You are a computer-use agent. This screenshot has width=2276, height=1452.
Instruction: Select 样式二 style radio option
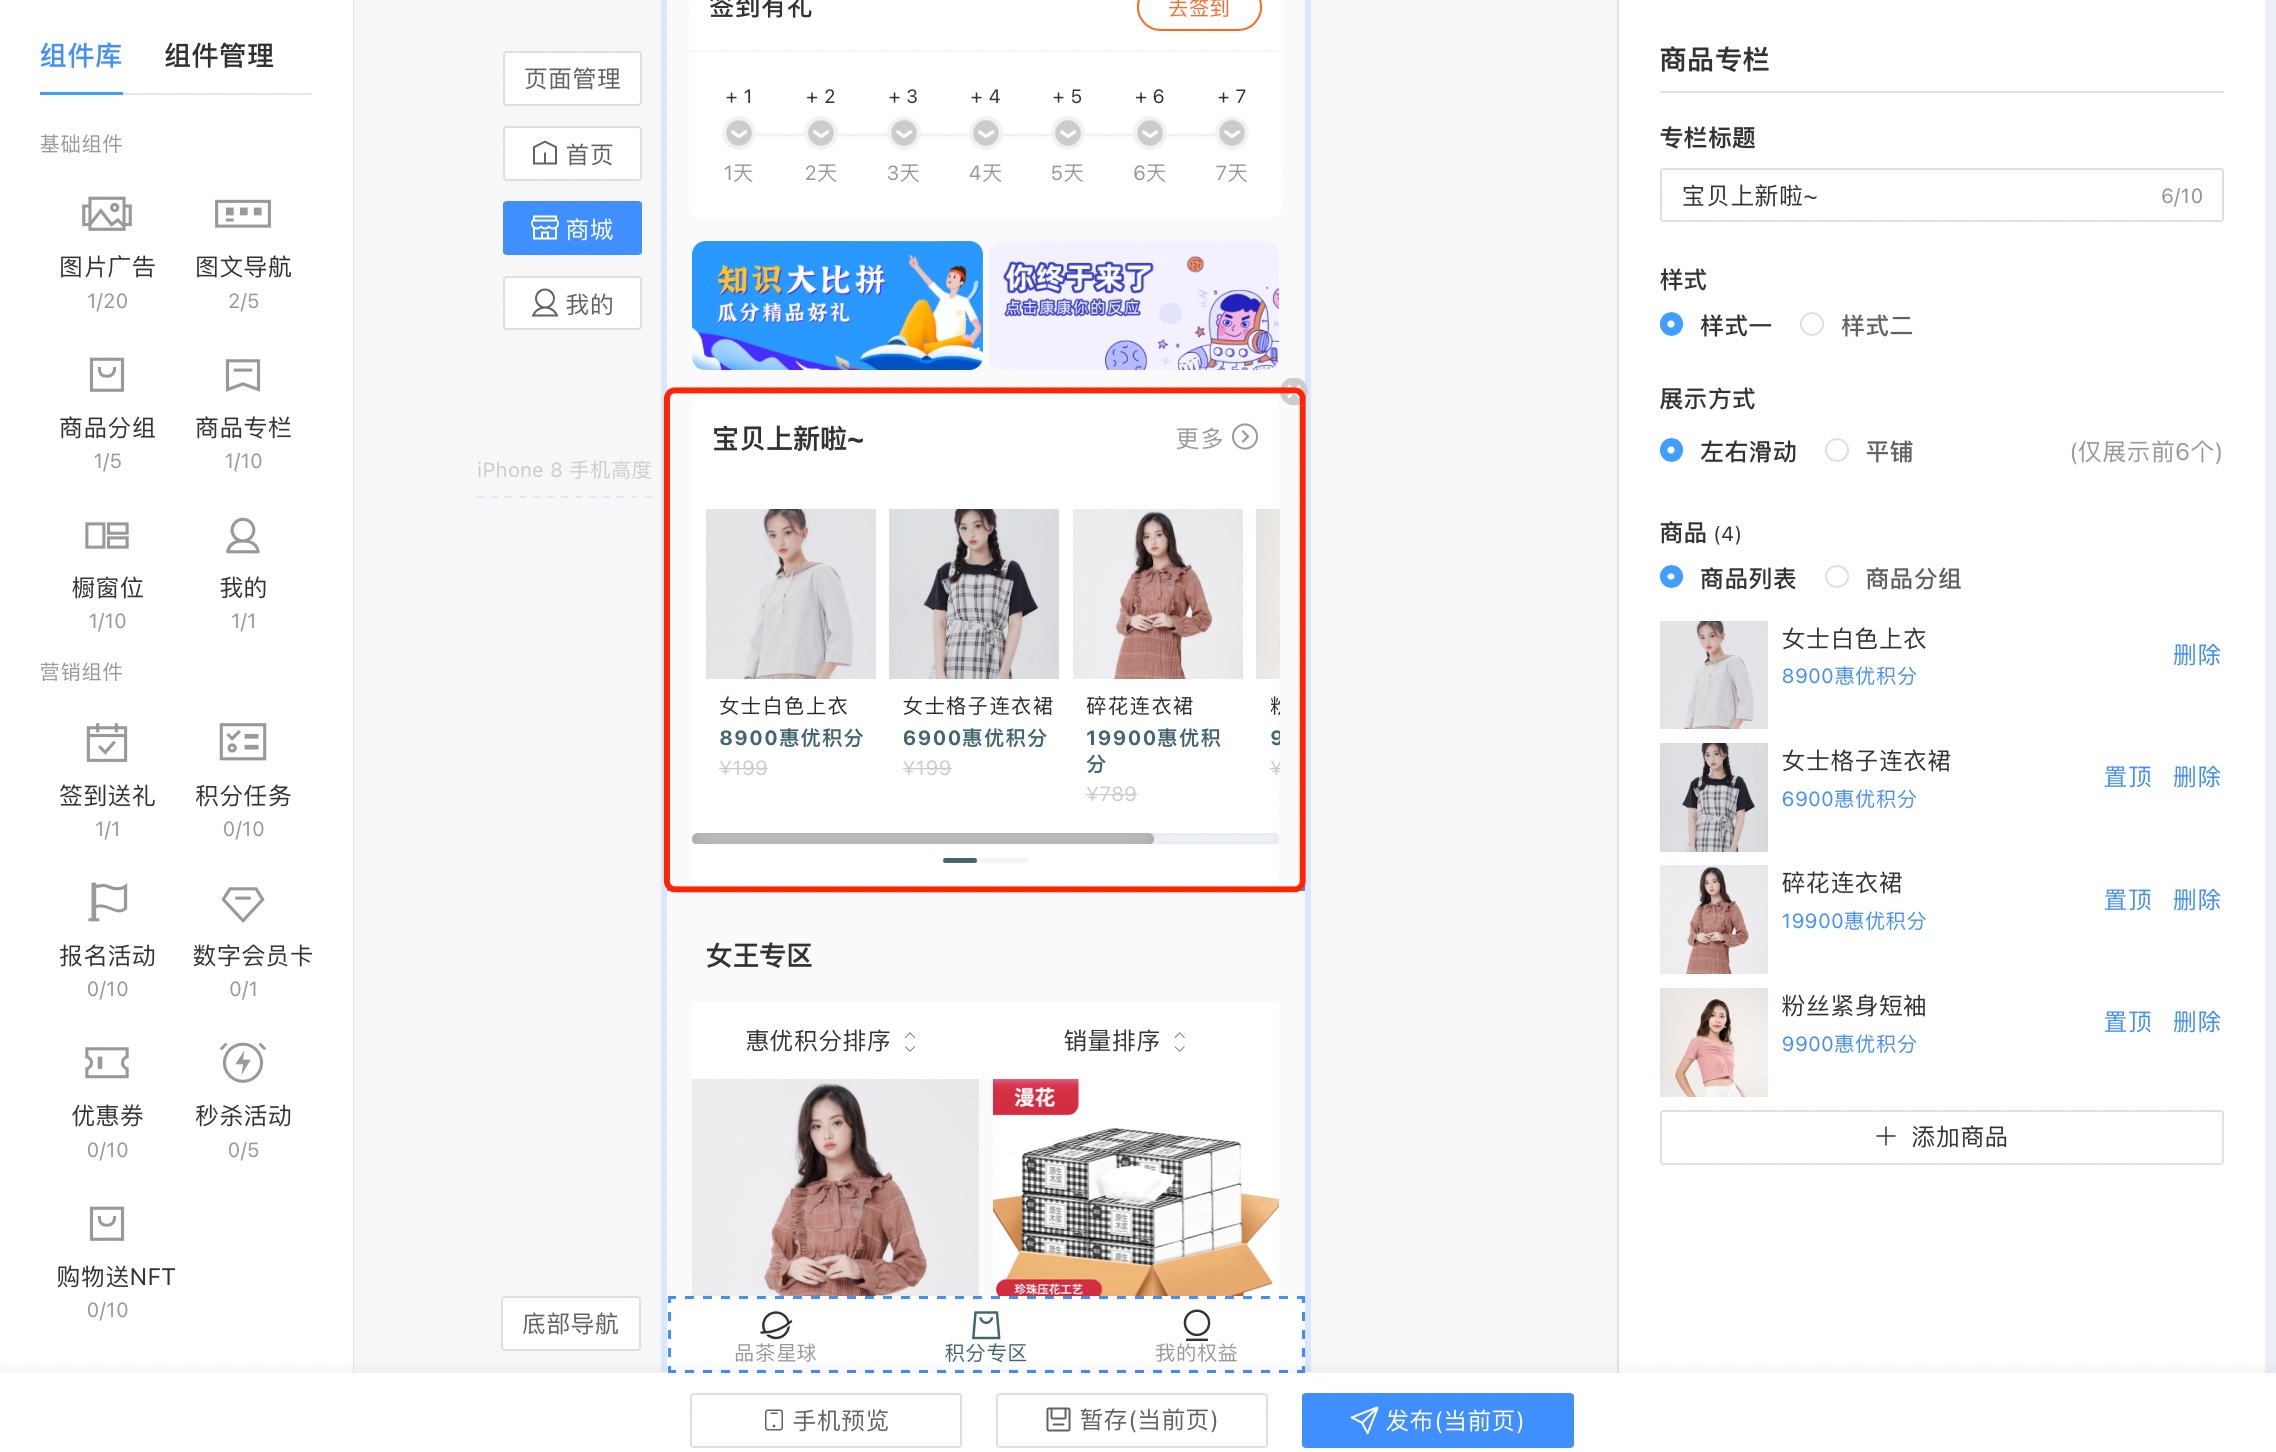tap(1812, 325)
